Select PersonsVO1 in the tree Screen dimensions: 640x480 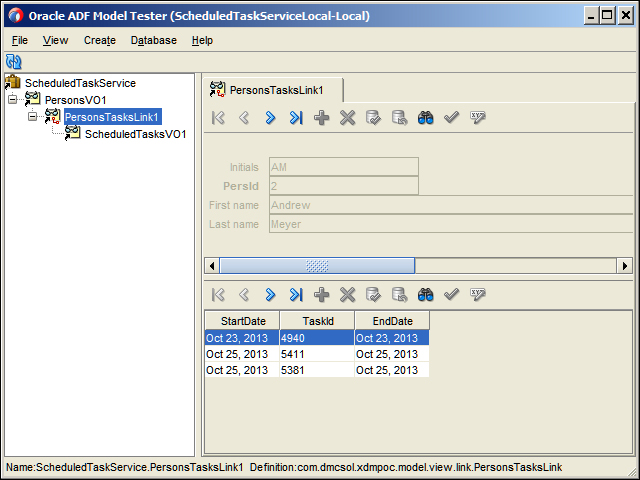click(76, 100)
